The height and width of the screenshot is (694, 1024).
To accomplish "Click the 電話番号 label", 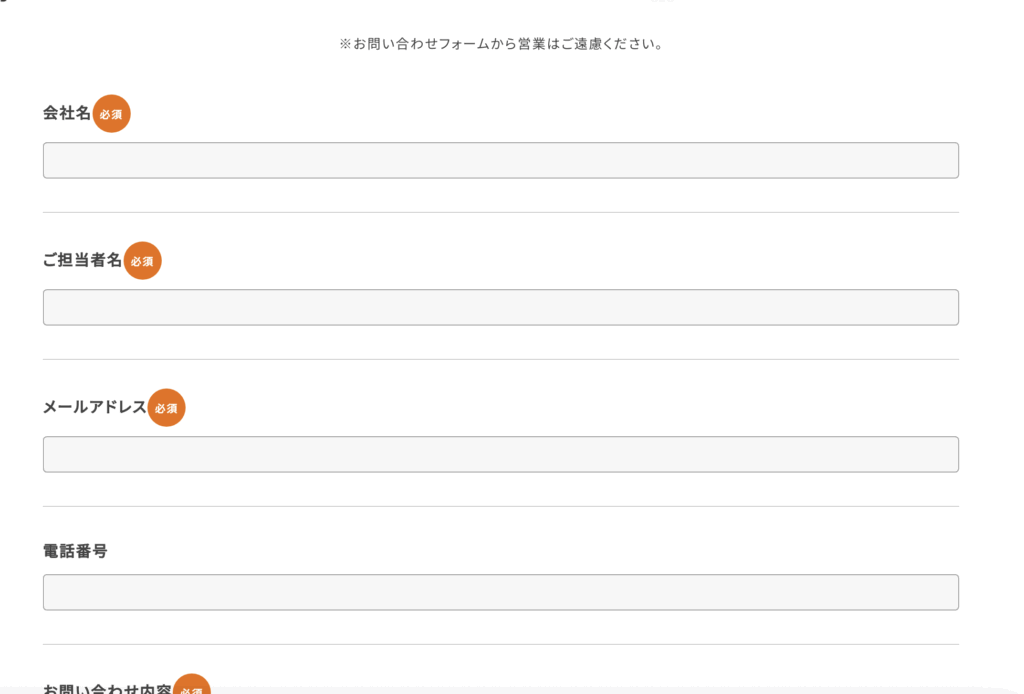I will (75, 551).
